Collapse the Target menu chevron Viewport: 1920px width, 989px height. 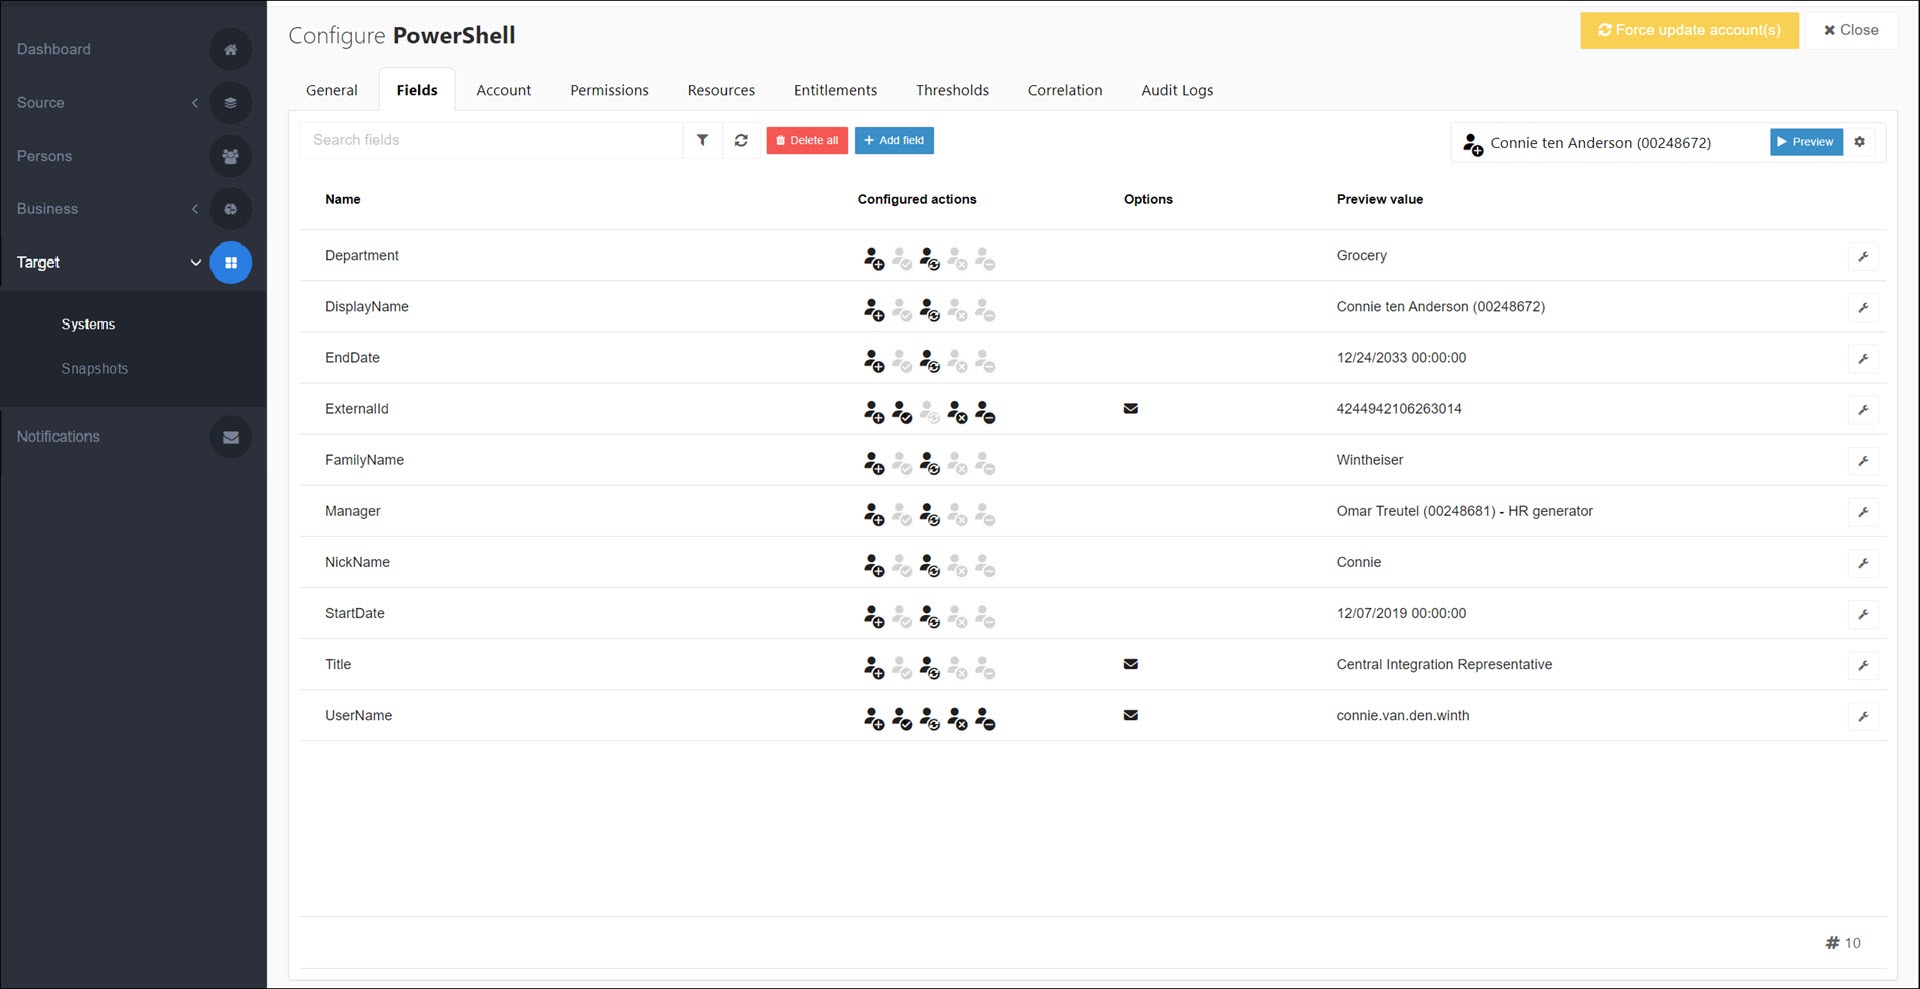pyautogui.click(x=195, y=263)
